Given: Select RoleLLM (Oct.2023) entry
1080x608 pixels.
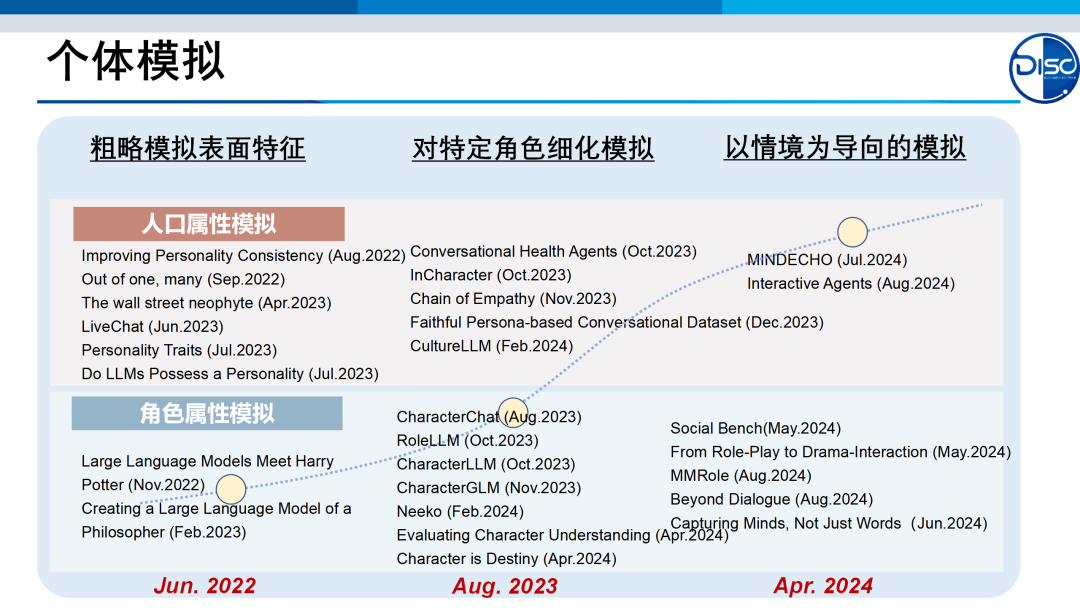Looking at the screenshot, I should [468, 441].
